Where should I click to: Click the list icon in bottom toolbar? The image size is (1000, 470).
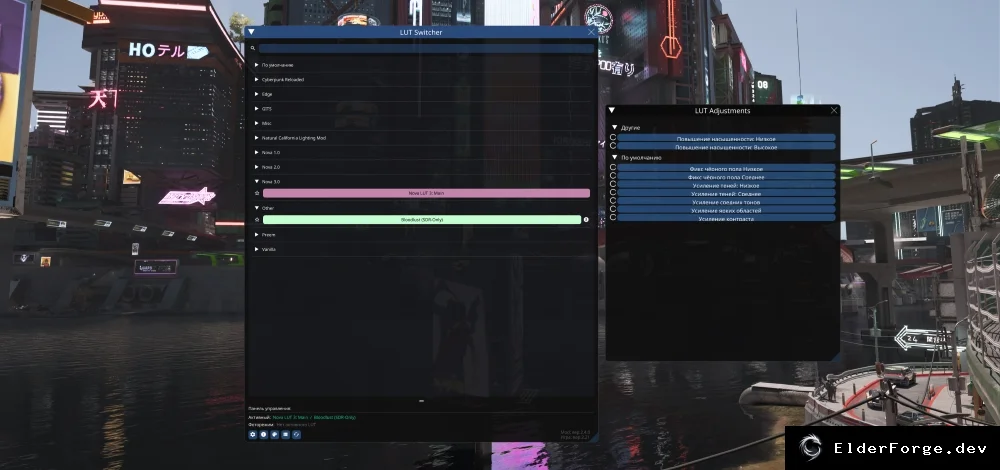285,434
